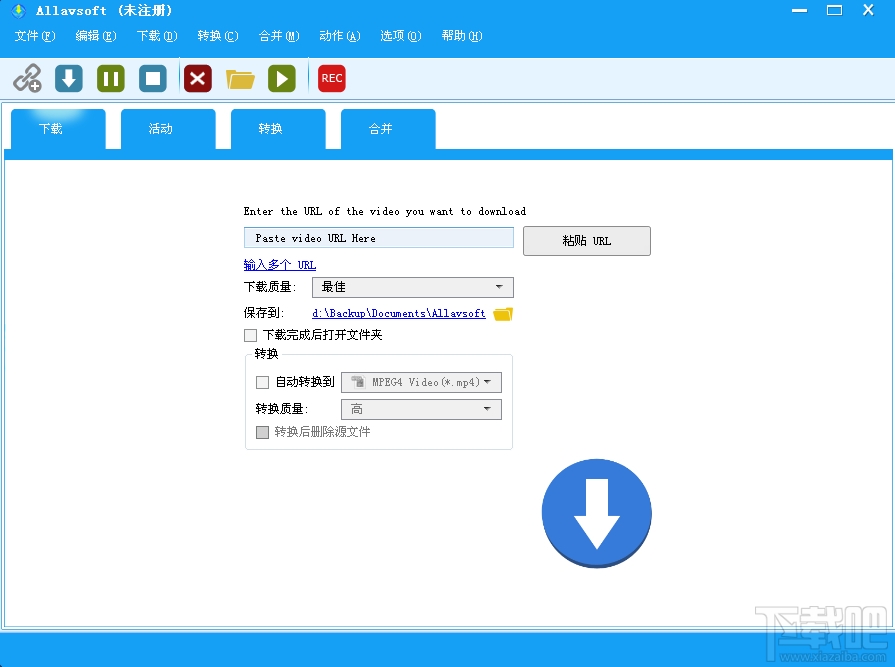
Task: Open the 选项 menu
Action: point(399,35)
